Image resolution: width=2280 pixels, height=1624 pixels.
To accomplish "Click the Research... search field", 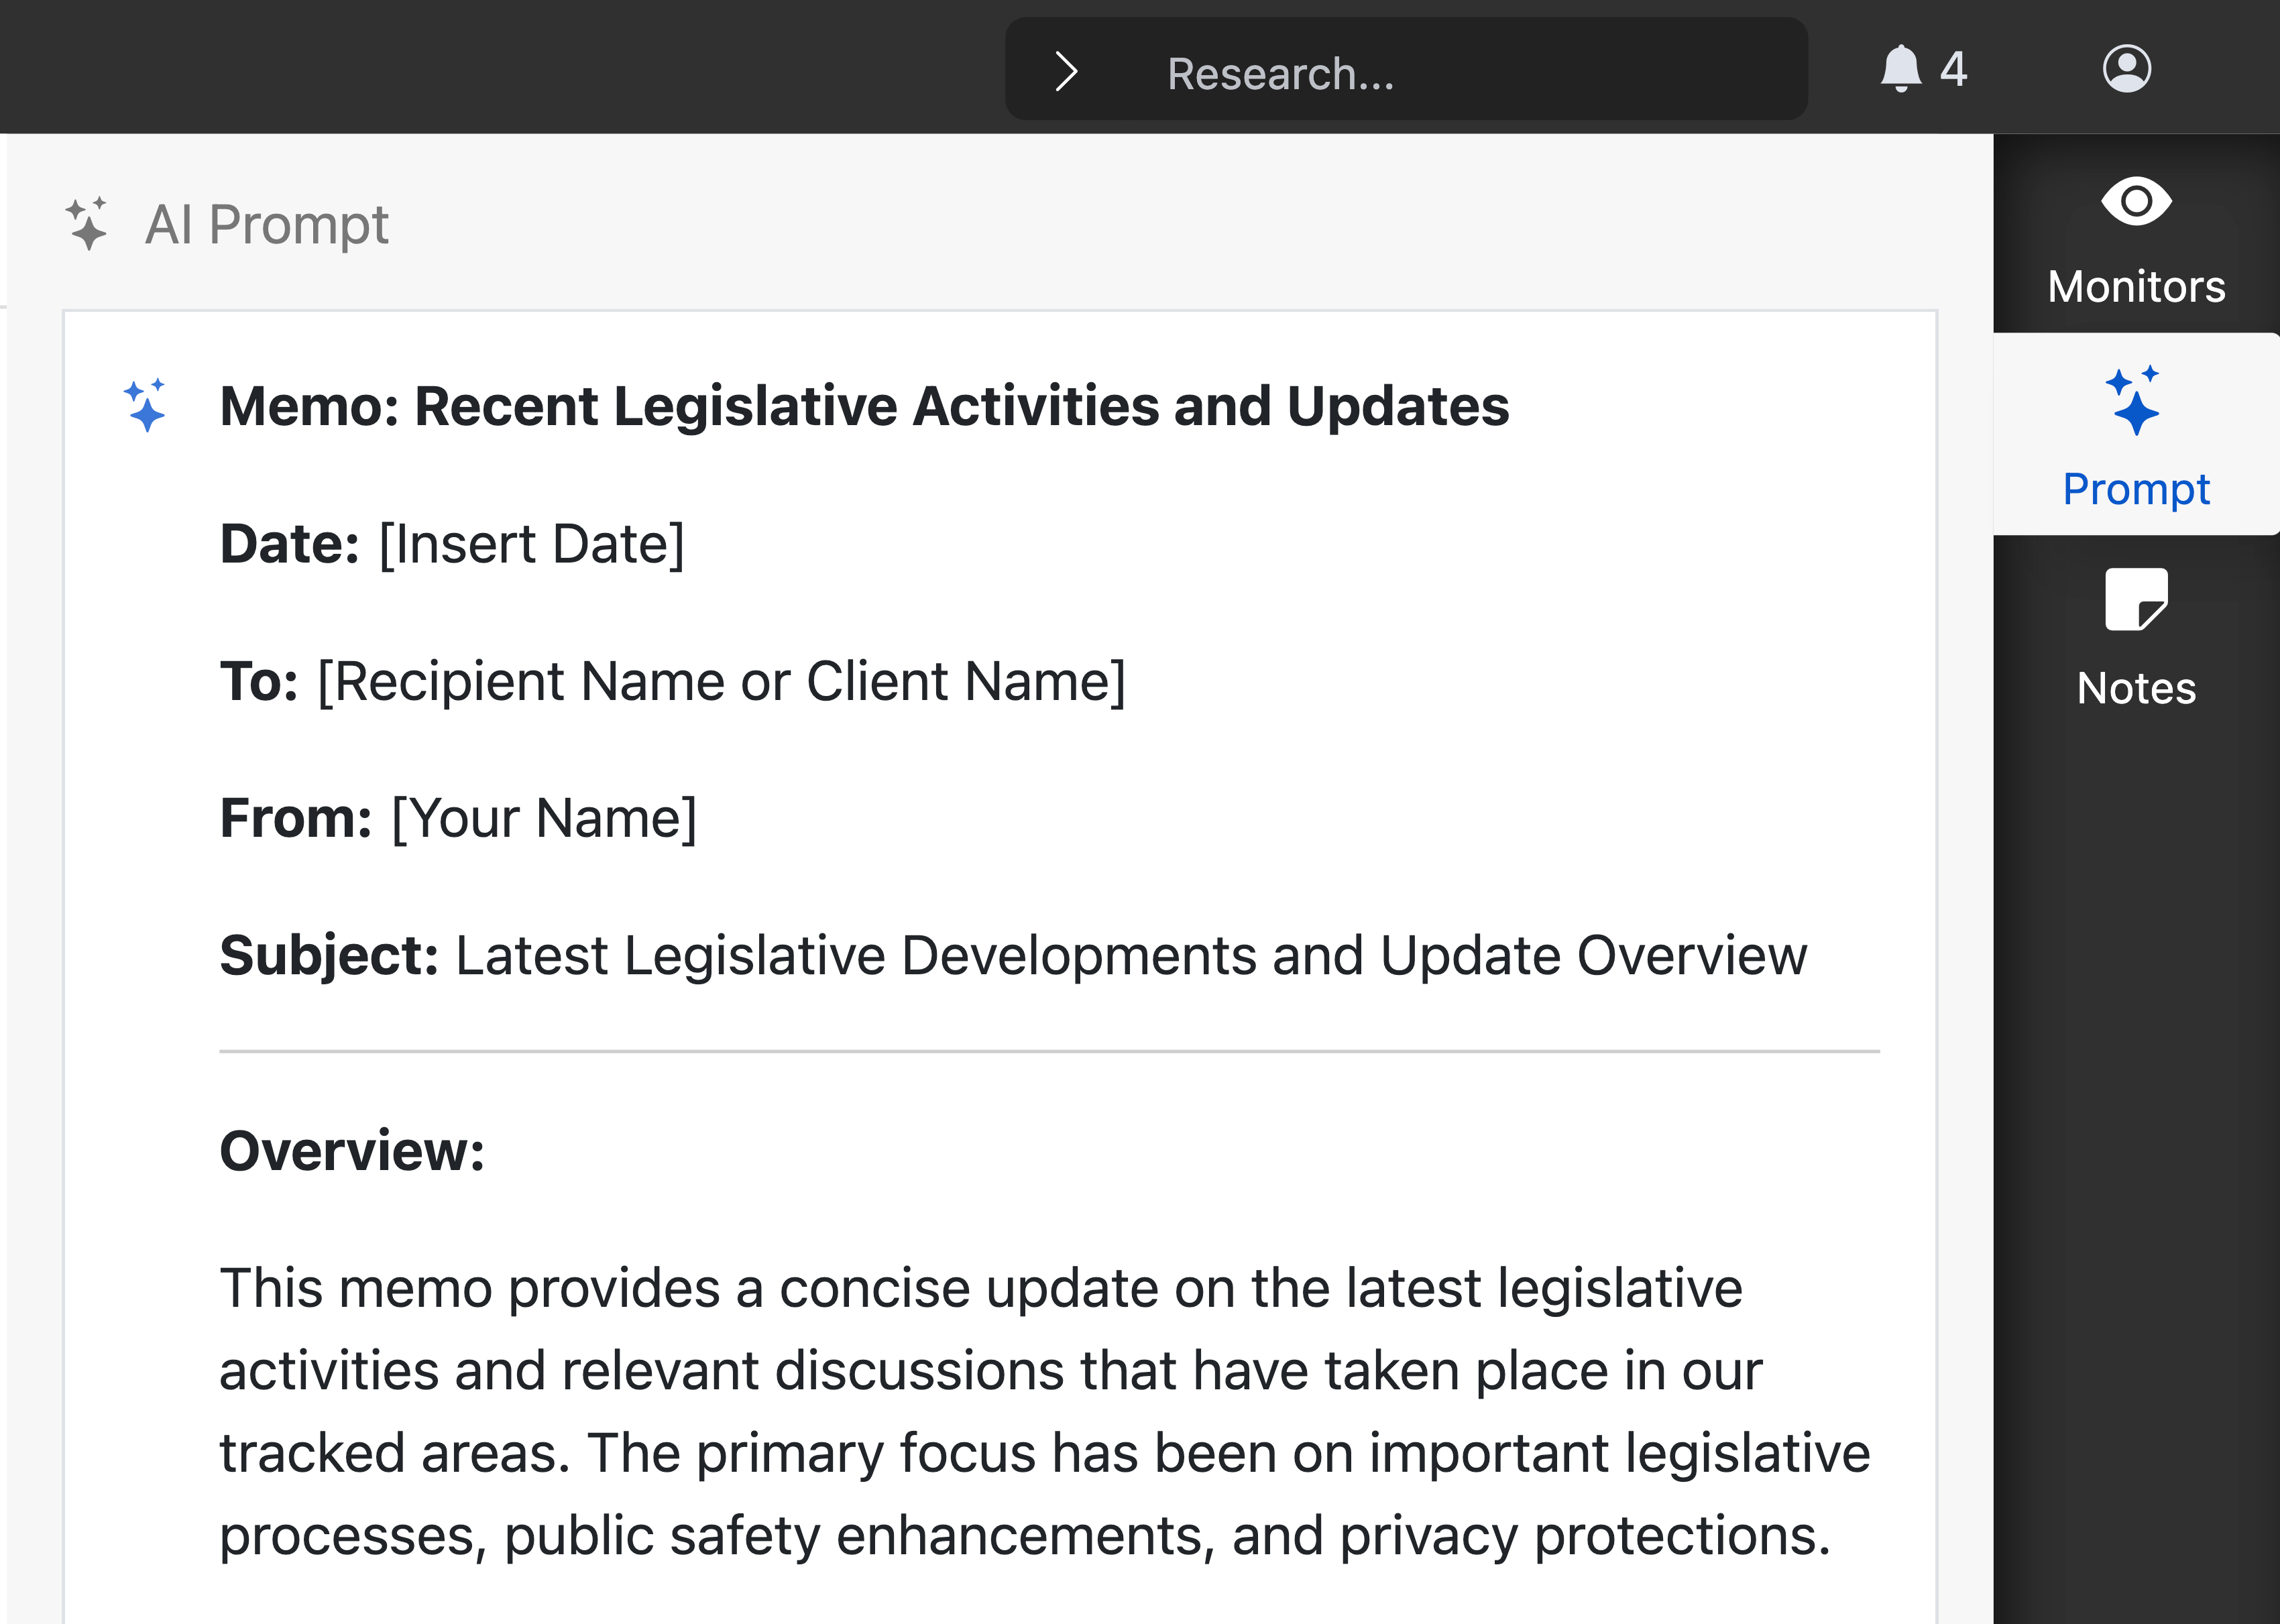I will click(1406, 70).
